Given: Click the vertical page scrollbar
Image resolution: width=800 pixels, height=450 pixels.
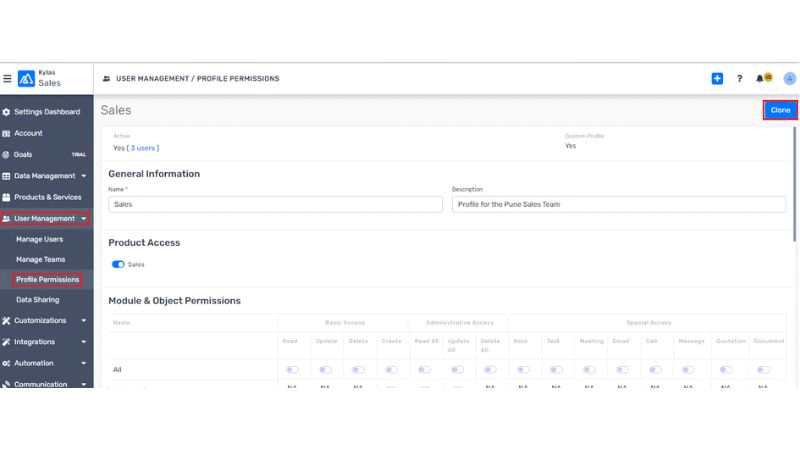Looking at the screenshot, I should (795, 180).
